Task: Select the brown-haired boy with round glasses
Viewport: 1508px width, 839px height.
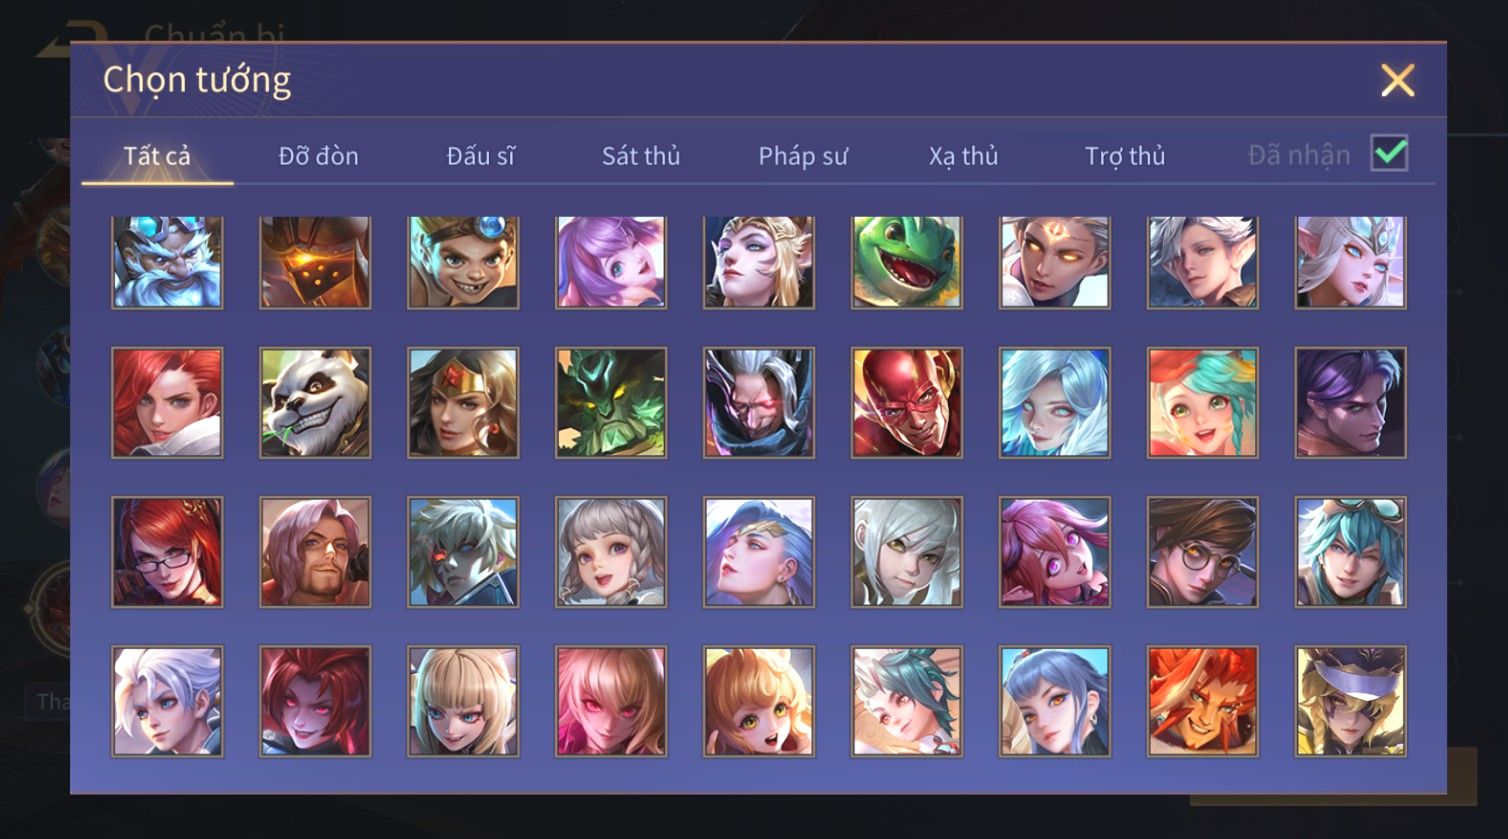Action: (1203, 552)
